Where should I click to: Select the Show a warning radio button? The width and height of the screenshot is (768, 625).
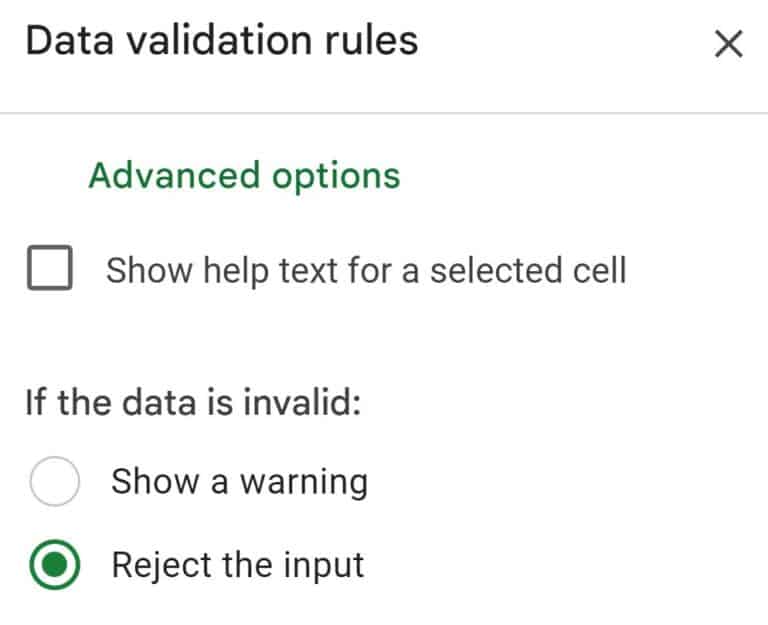(x=54, y=482)
